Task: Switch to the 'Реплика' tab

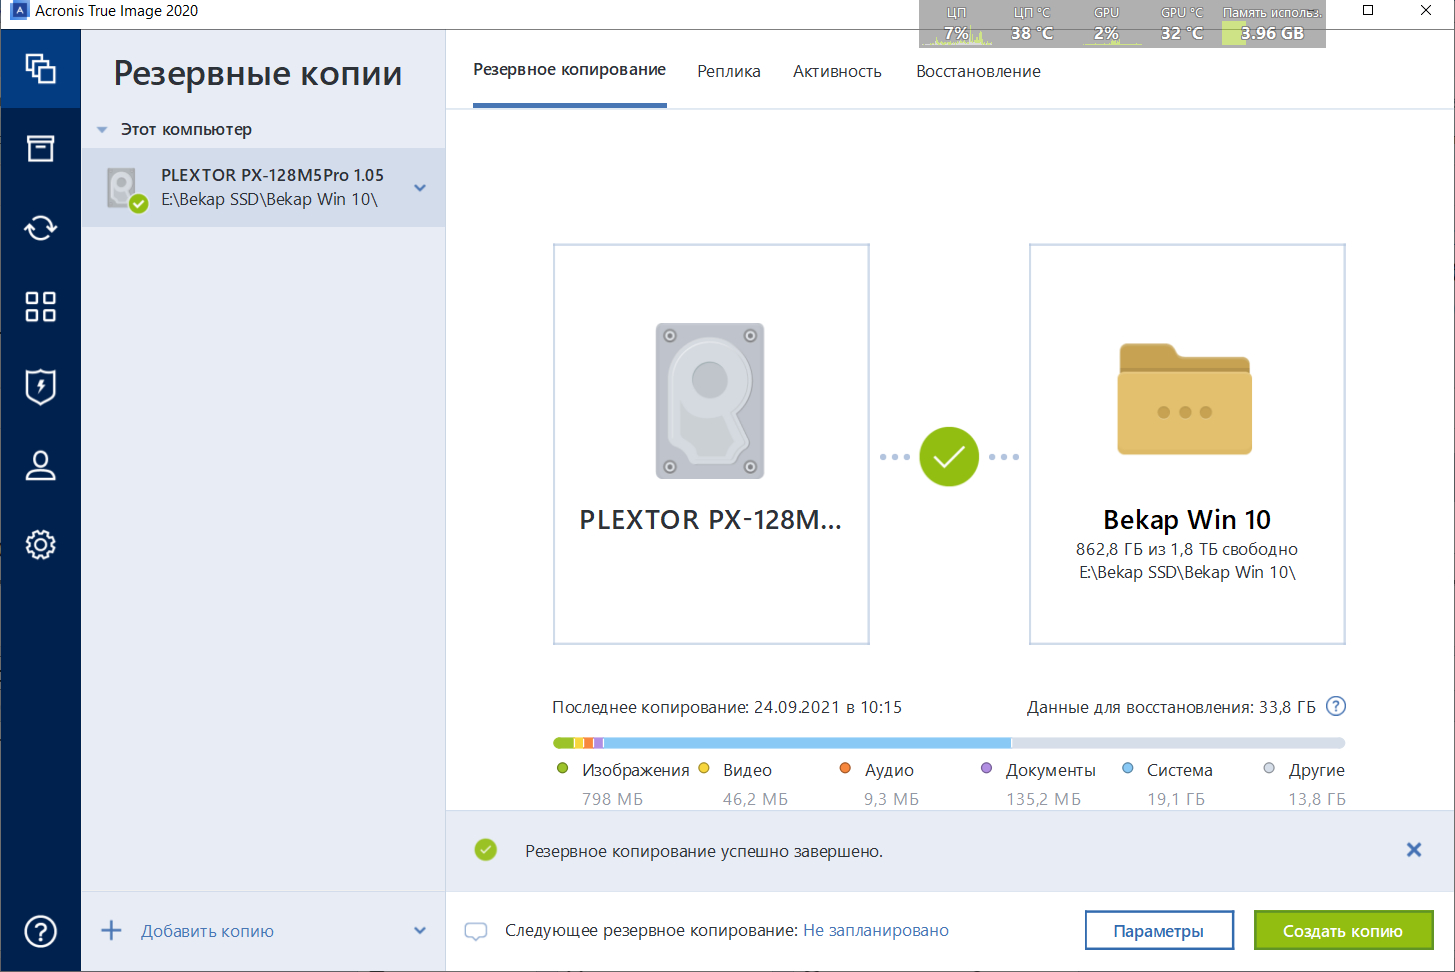Action: pos(729,71)
